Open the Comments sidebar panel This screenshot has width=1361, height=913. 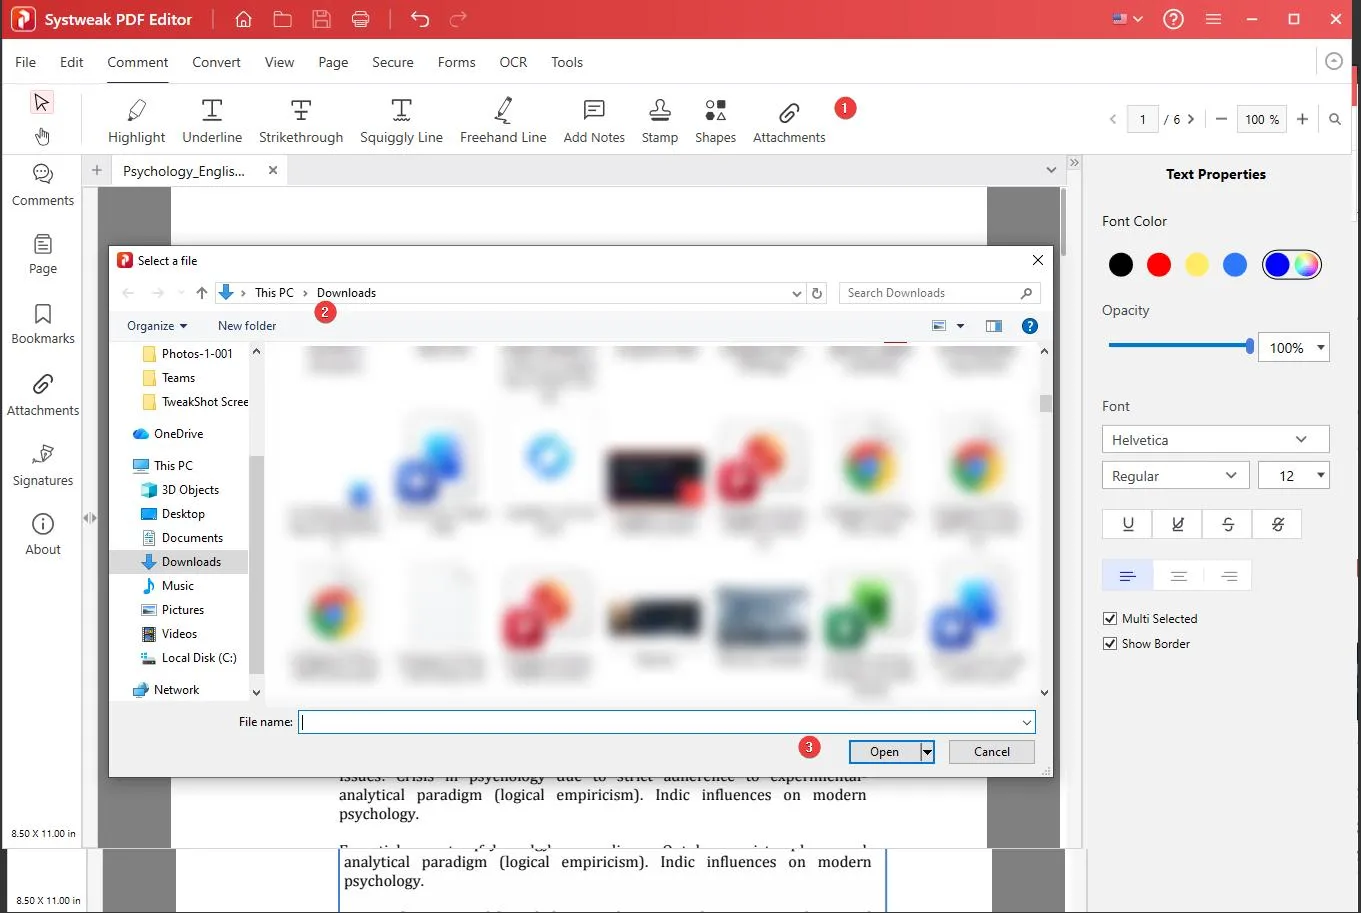tap(42, 184)
